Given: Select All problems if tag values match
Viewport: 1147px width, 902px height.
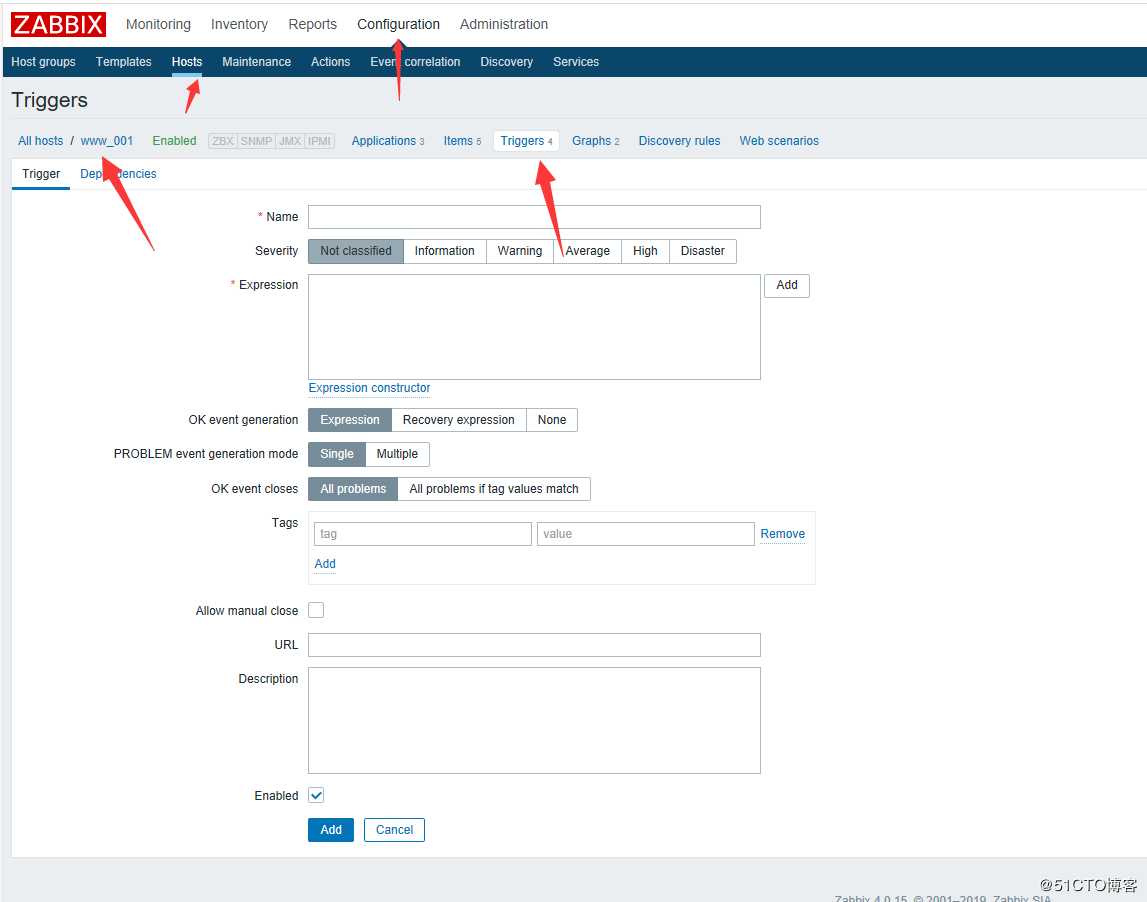Looking at the screenshot, I should tap(494, 489).
